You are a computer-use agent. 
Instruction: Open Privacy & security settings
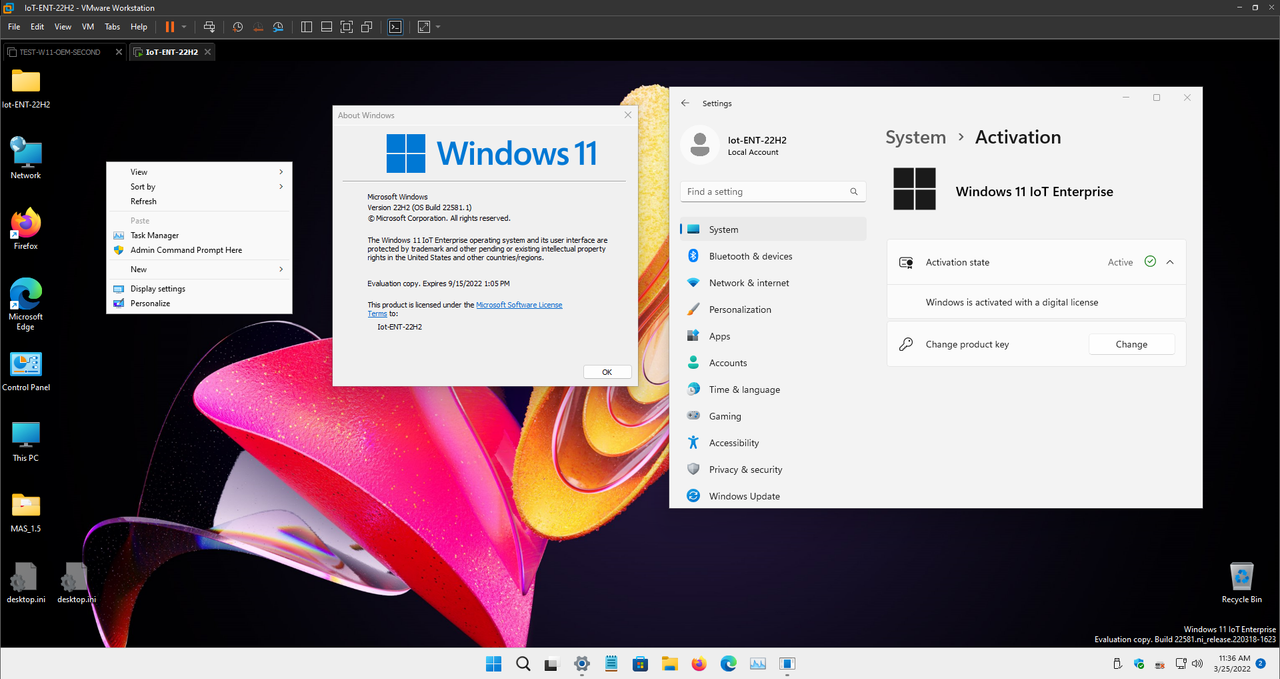[x=773, y=469]
